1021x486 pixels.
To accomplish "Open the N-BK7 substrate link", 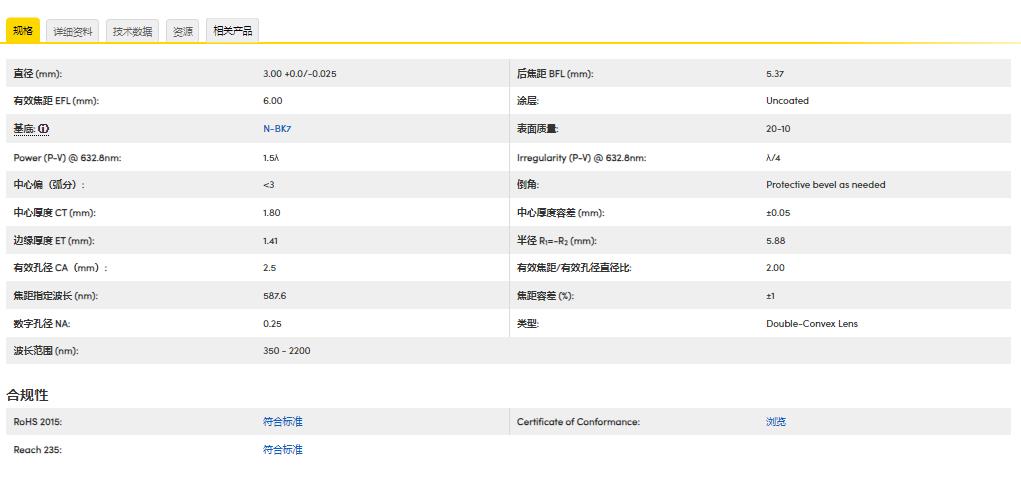I will tap(277, 129).
